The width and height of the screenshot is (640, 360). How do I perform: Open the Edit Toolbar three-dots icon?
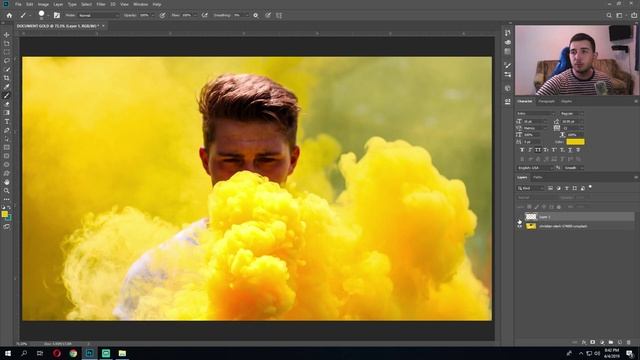[x=7, y=200]
